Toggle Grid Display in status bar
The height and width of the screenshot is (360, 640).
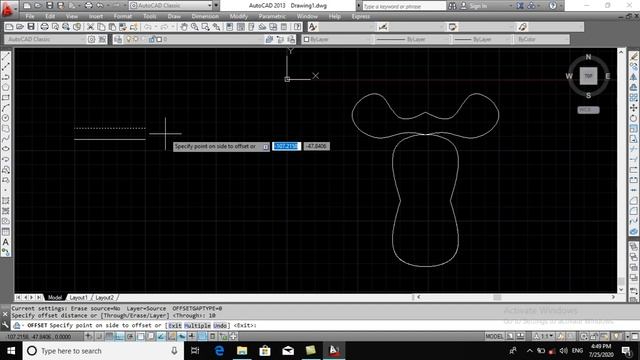pyautogui.click(x=109, y=336)
